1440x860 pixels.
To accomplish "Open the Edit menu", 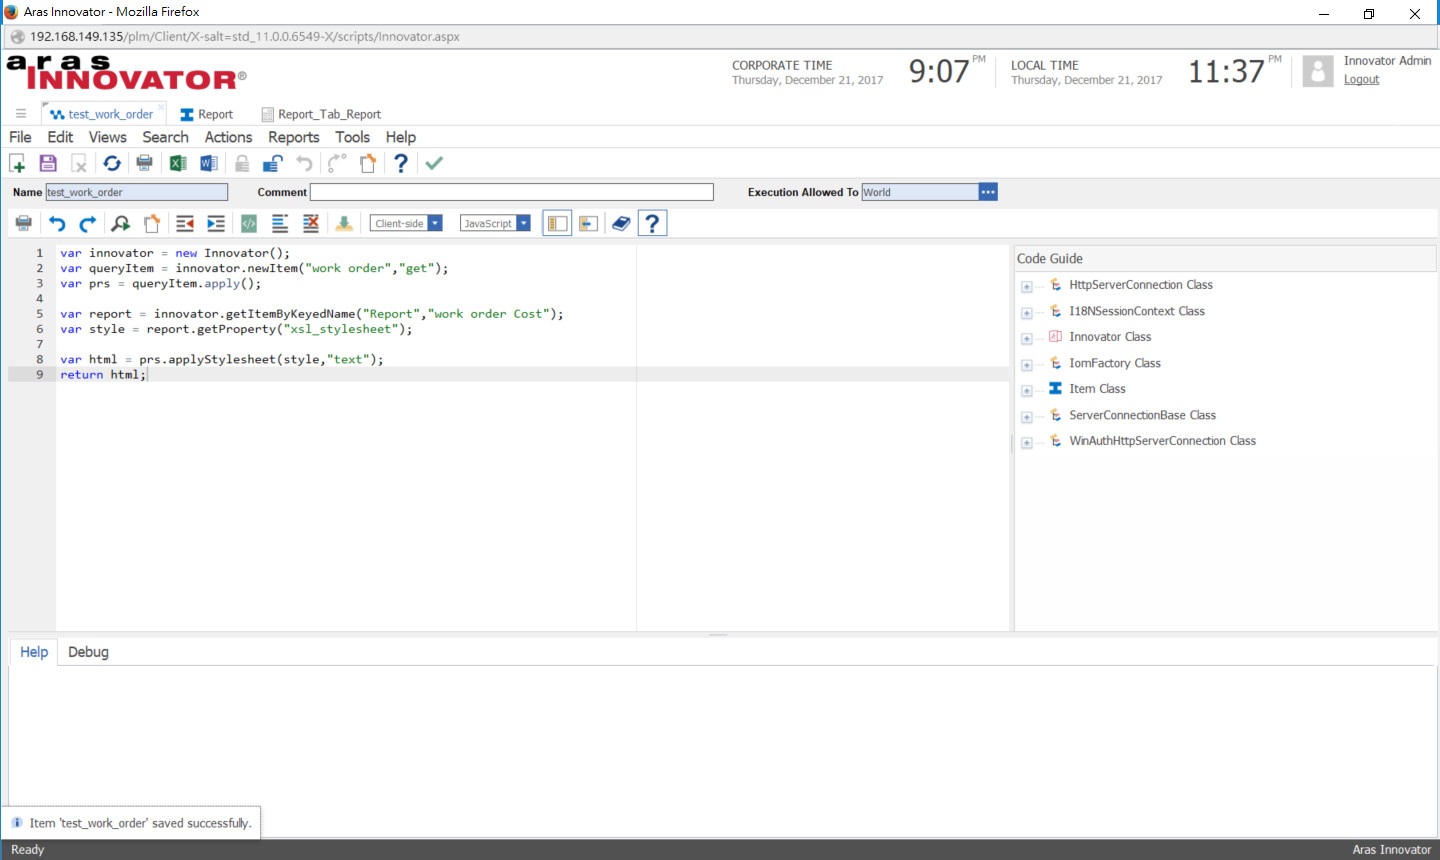I will tap(60, 137).
